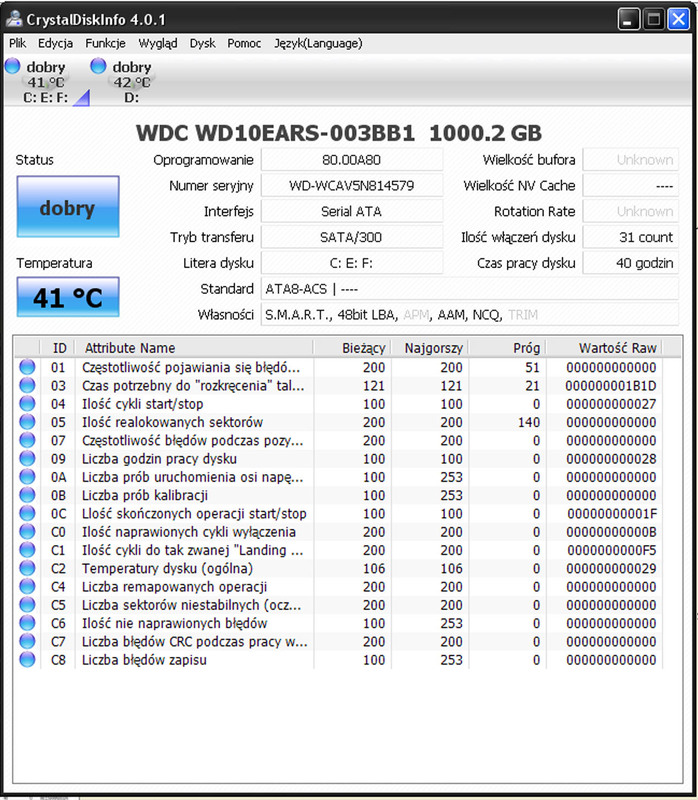Click the ID column header
Viewport: 698px width, 800px height.
point(58,348)
